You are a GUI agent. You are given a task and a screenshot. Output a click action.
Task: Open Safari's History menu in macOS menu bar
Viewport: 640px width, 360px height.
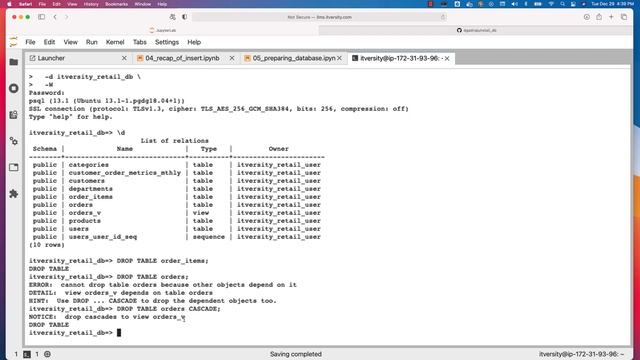click(x=91, y=4)
